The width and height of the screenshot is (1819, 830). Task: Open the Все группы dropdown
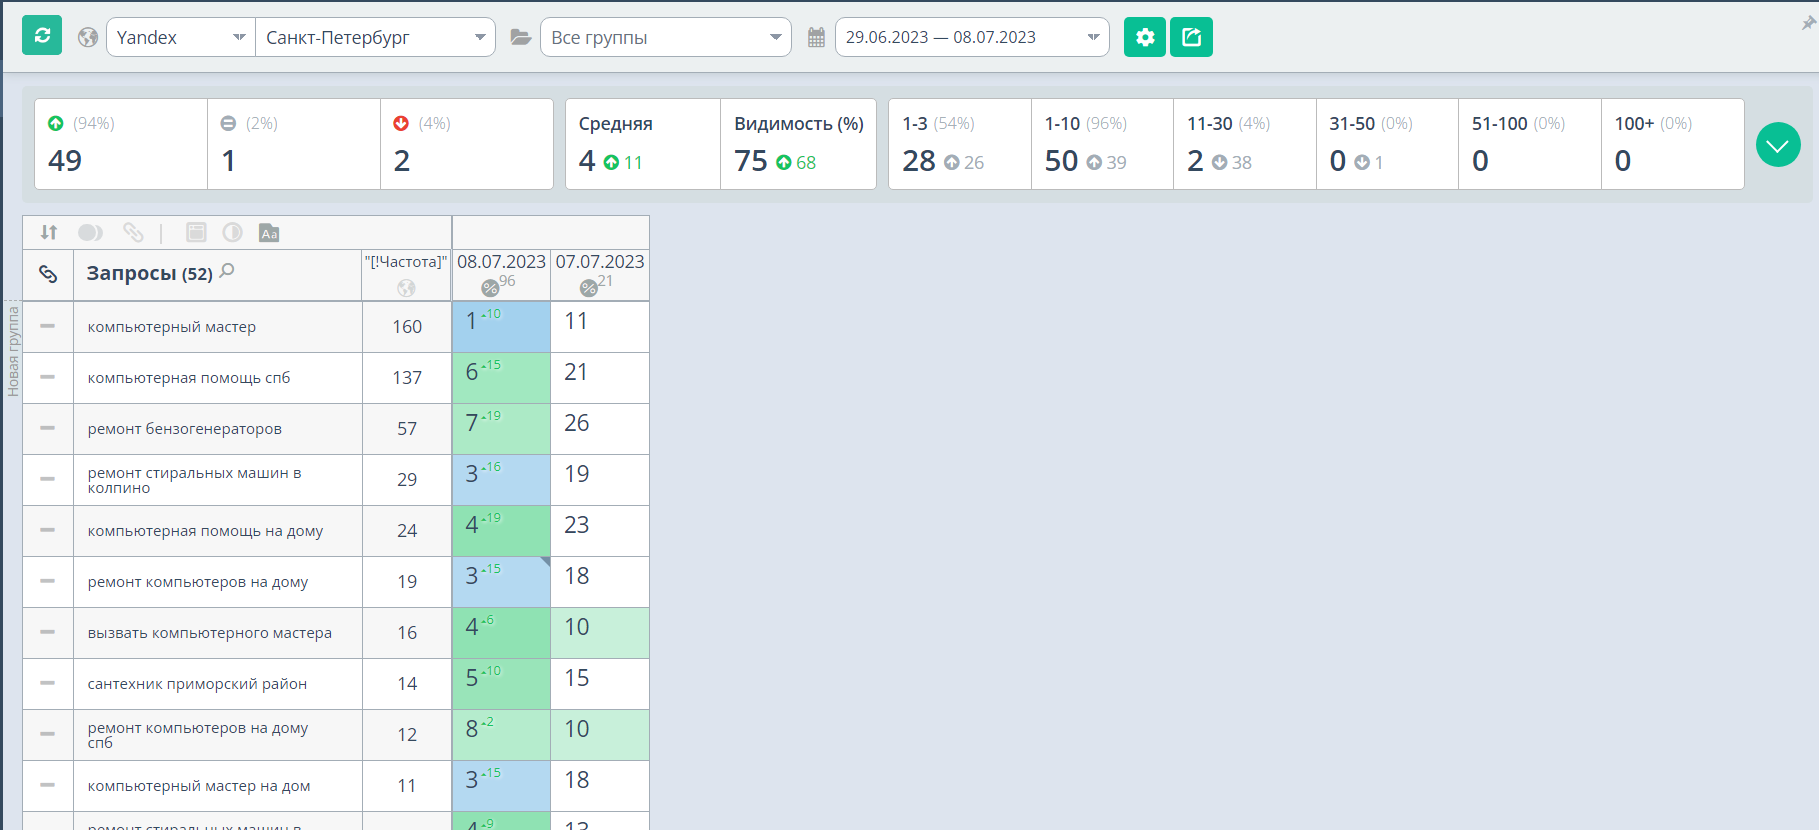click(x=666, y=37)
